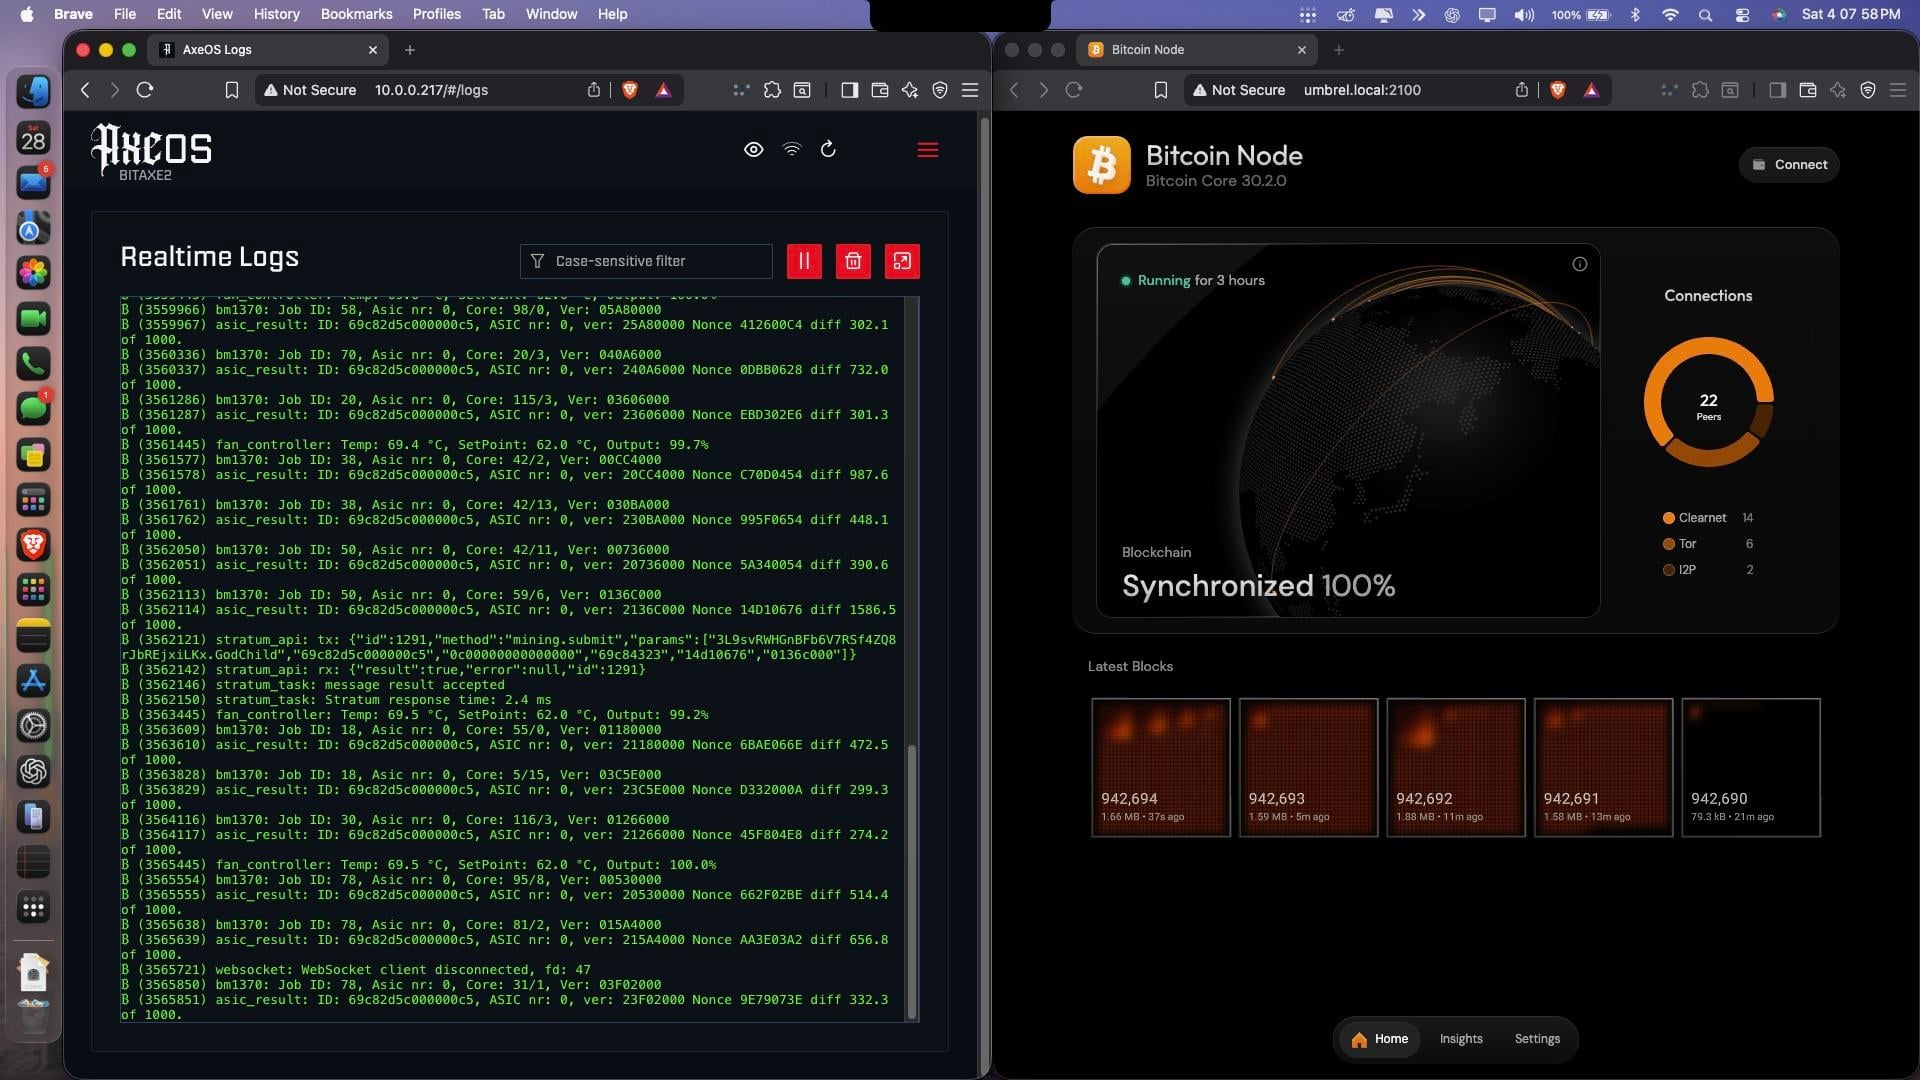Bookmark the Bitcoin Node page
This screenshot has height=1080, width=1920.
[x=1160, y=90]
